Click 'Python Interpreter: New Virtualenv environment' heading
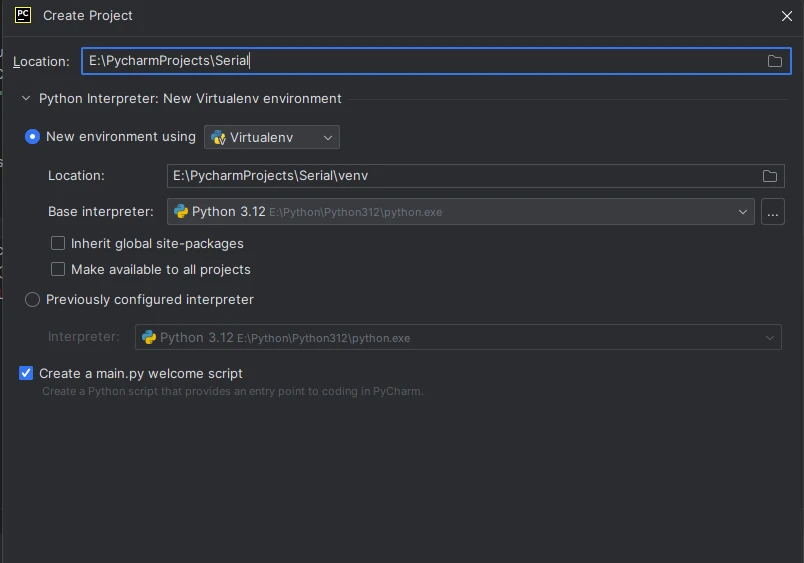The image size is (804, 563). (x=190, y=98)
